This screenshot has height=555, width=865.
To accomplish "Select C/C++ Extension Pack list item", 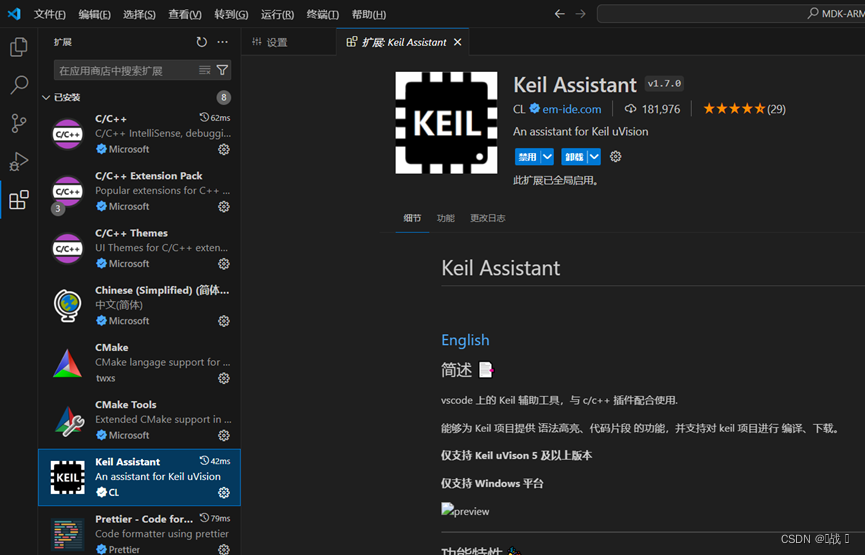I will point(140,191).
